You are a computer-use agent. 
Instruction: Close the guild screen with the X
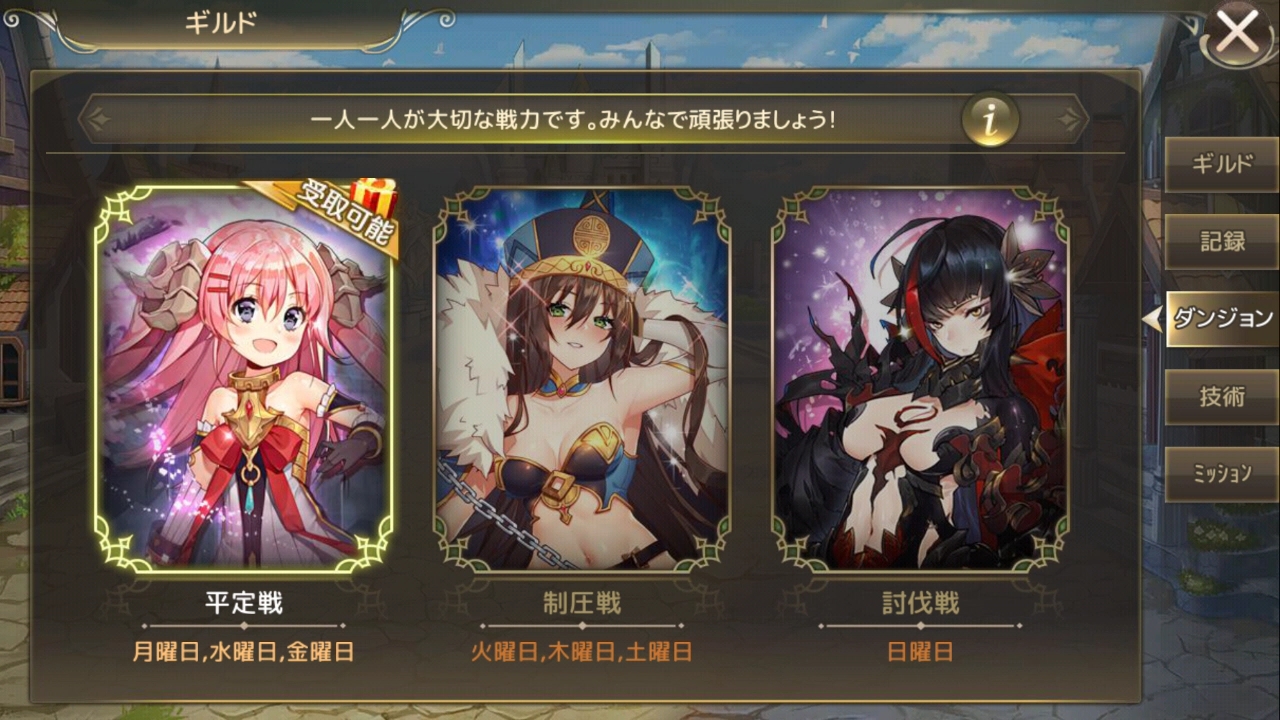(x=1238, y=32)
